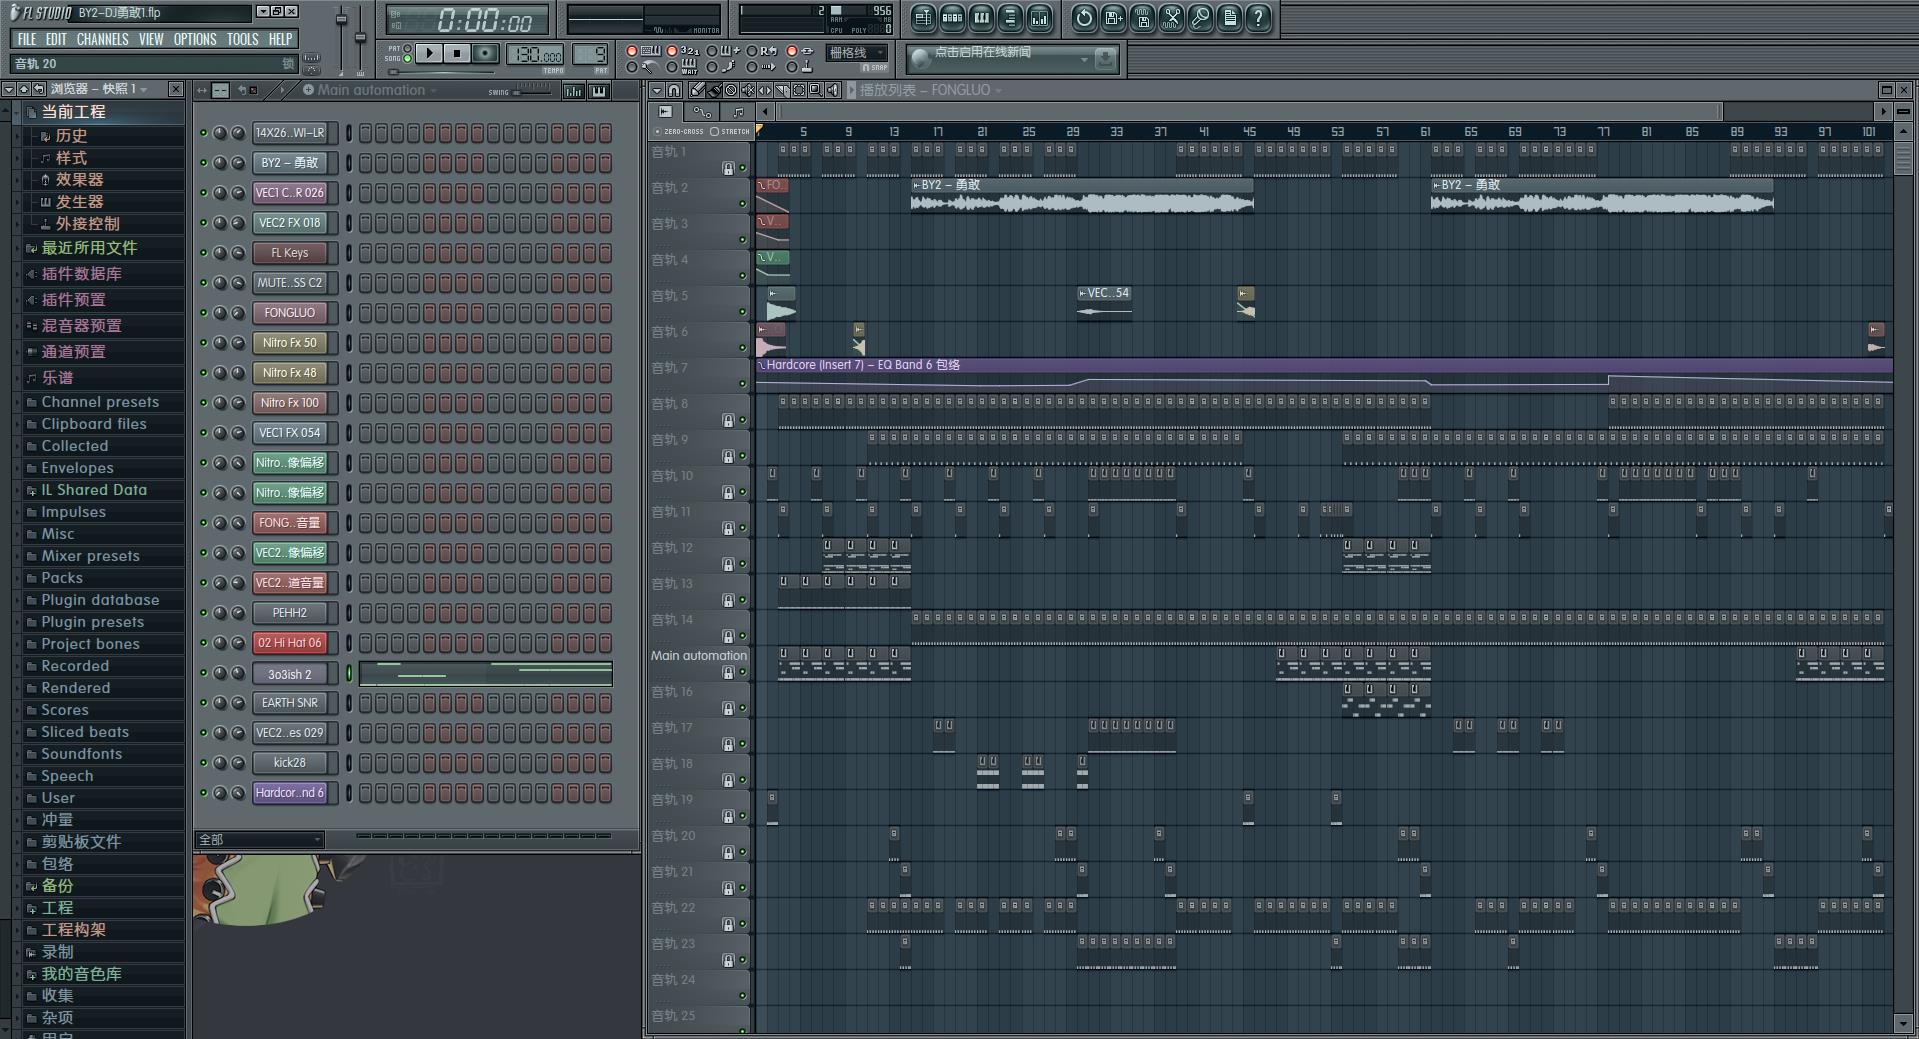Open the snap grid line dropdown

pos(856,52)
